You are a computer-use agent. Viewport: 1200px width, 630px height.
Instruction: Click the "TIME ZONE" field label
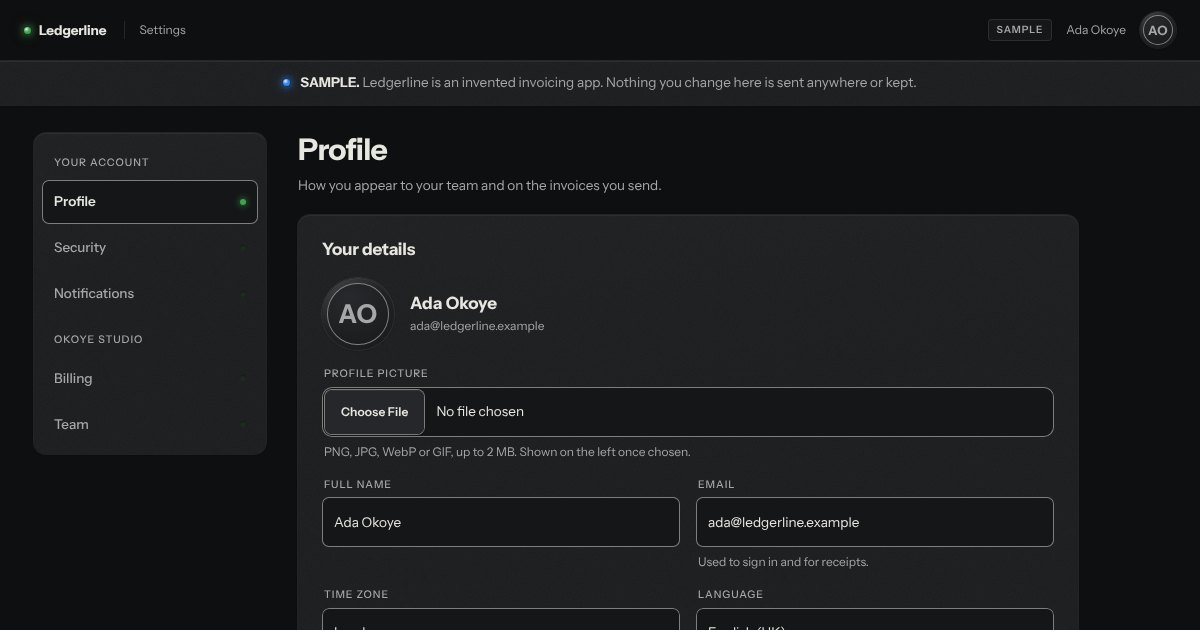click(x=356, y=594)
